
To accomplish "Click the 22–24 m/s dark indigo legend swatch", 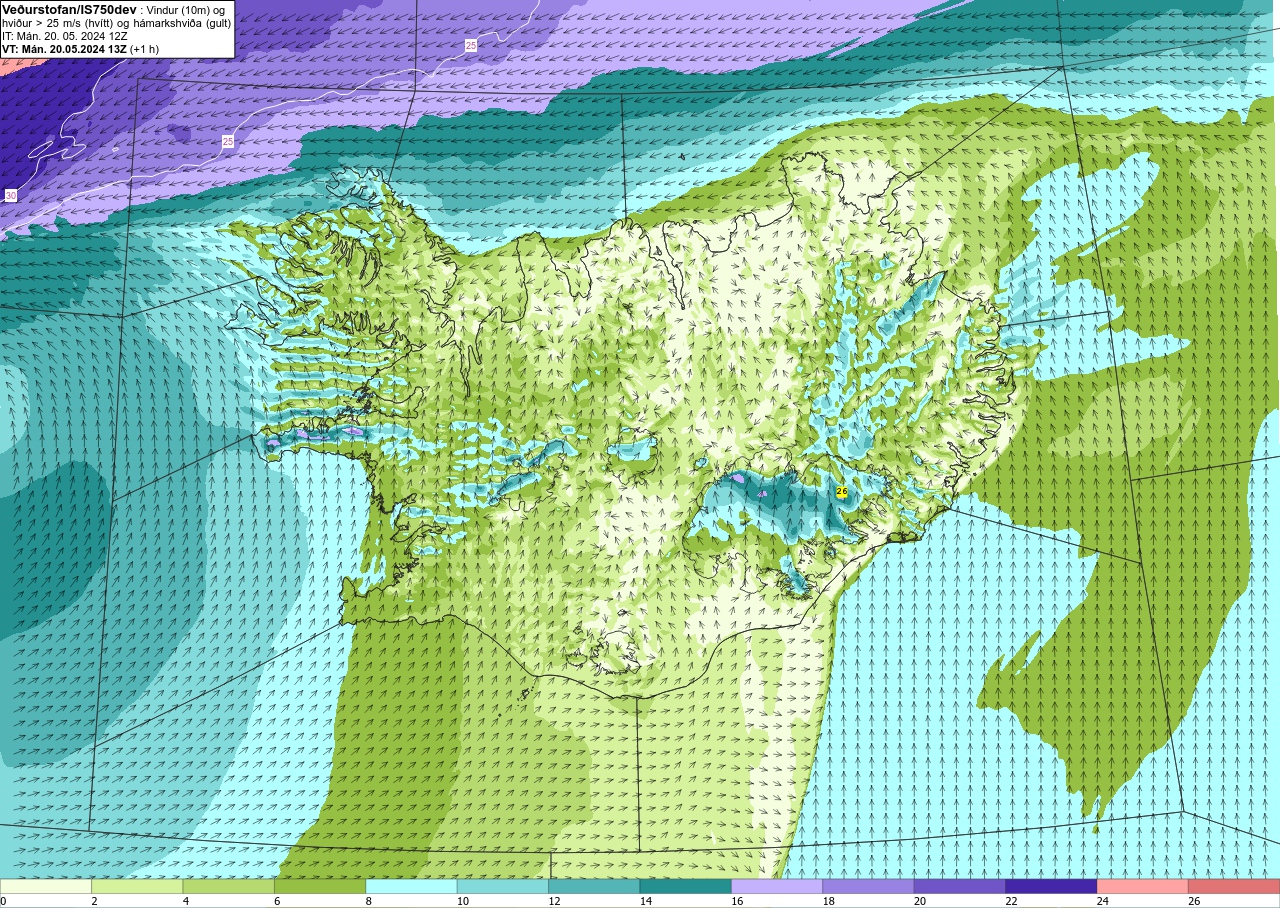I will 1051,886.
